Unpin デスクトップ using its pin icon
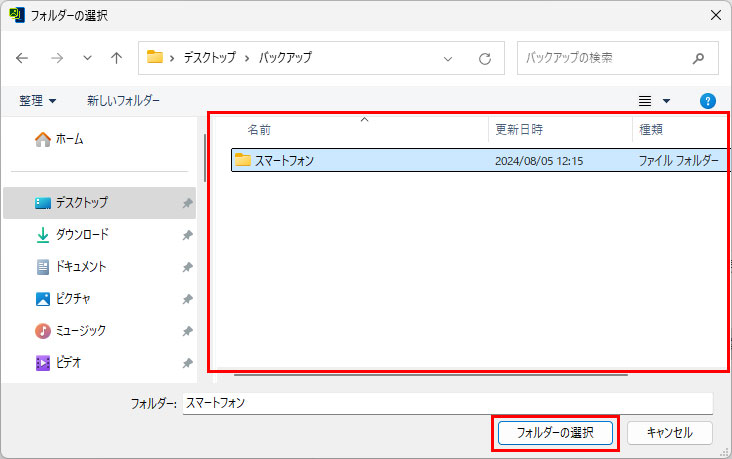 [x=187, y=203]
